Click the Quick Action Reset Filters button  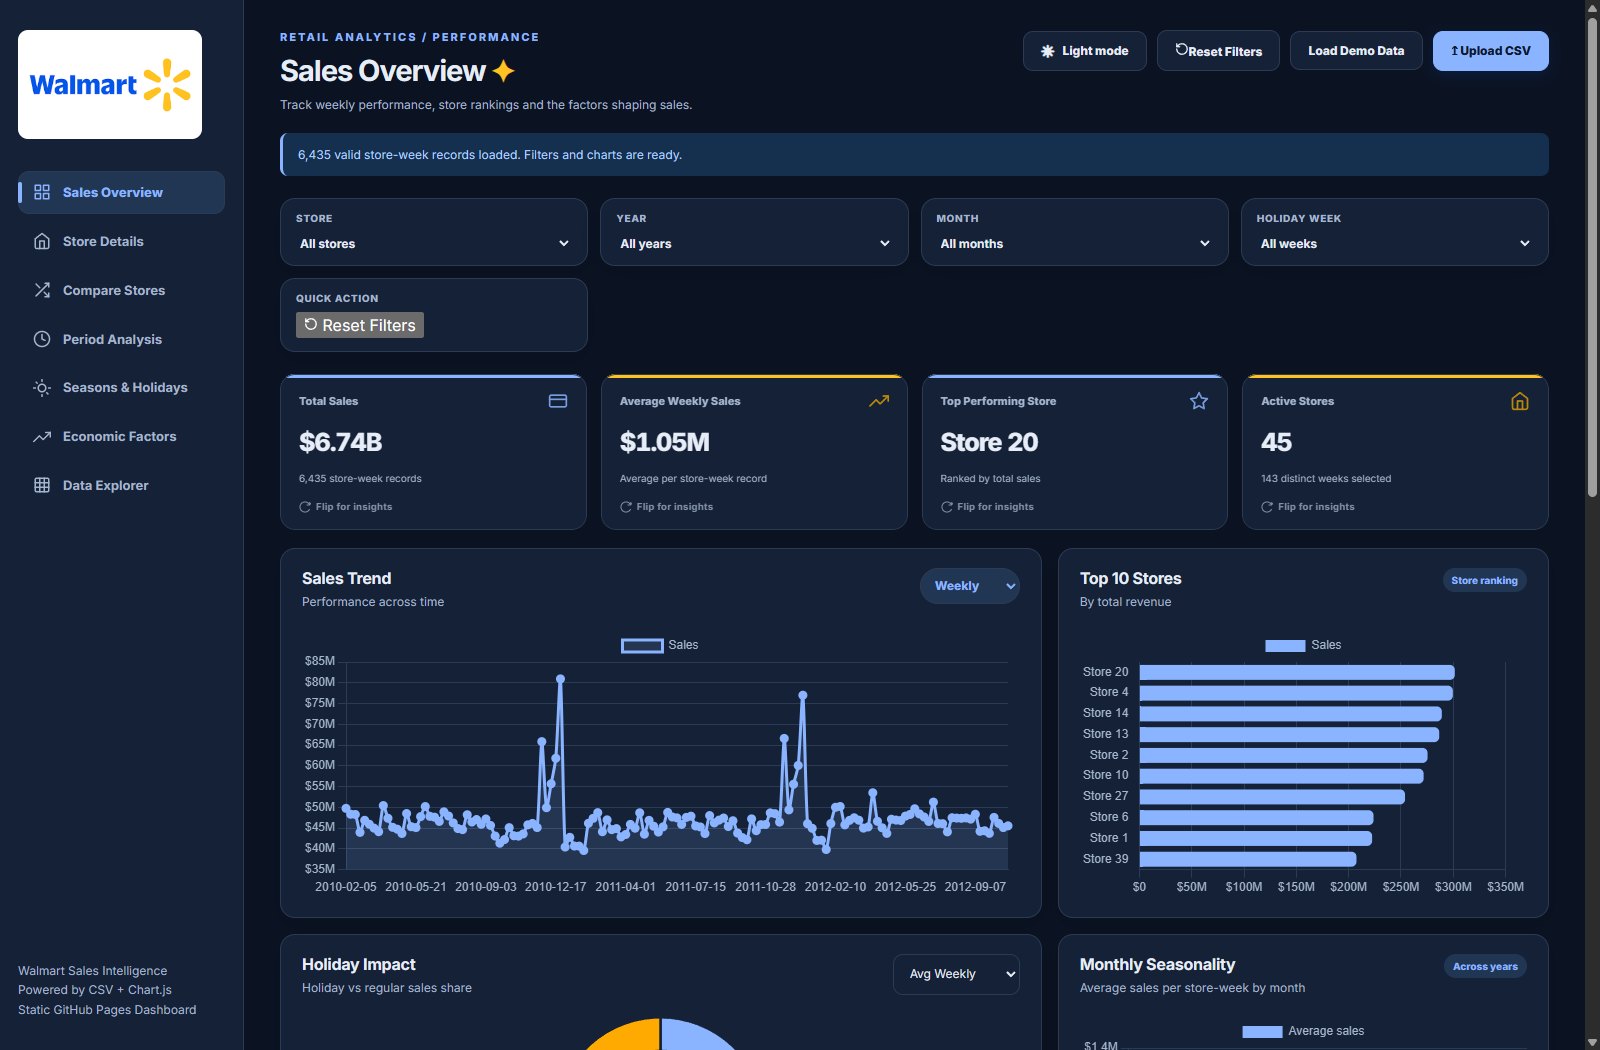[360, 325]
